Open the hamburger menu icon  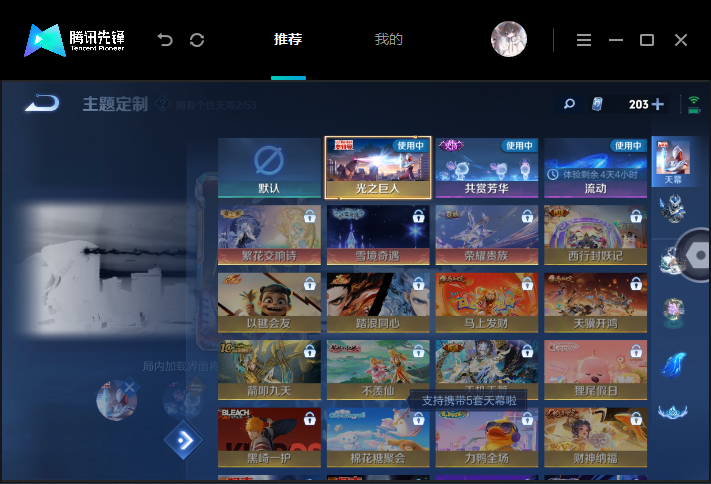point(584,40)
